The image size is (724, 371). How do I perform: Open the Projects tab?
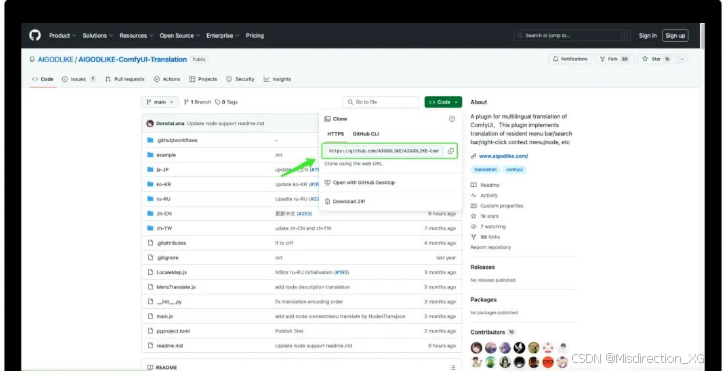(x=203, y=79)
